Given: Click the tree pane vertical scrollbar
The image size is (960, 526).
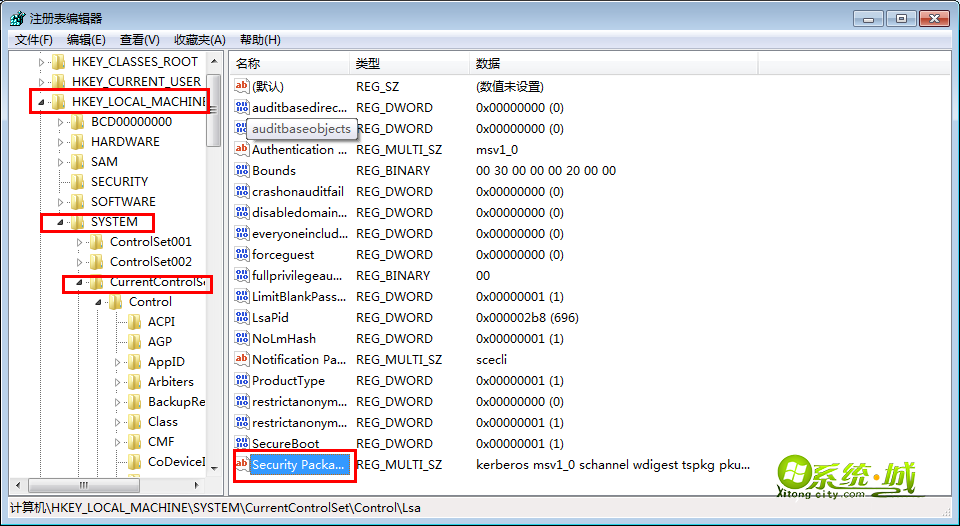Looking at the screenshot, I should [213, 300].
